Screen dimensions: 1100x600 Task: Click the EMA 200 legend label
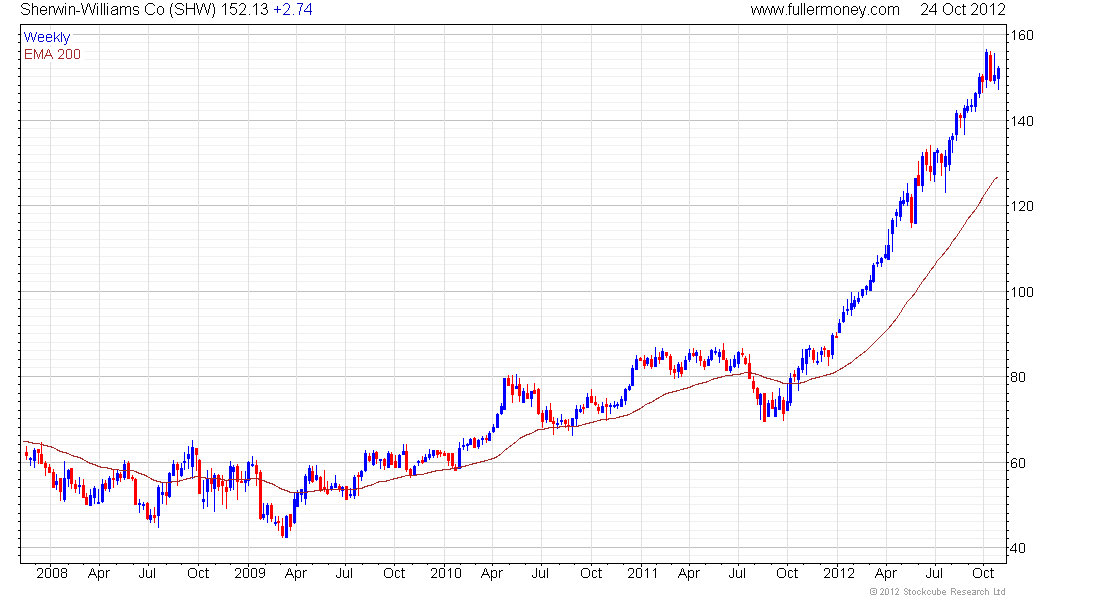53,54
